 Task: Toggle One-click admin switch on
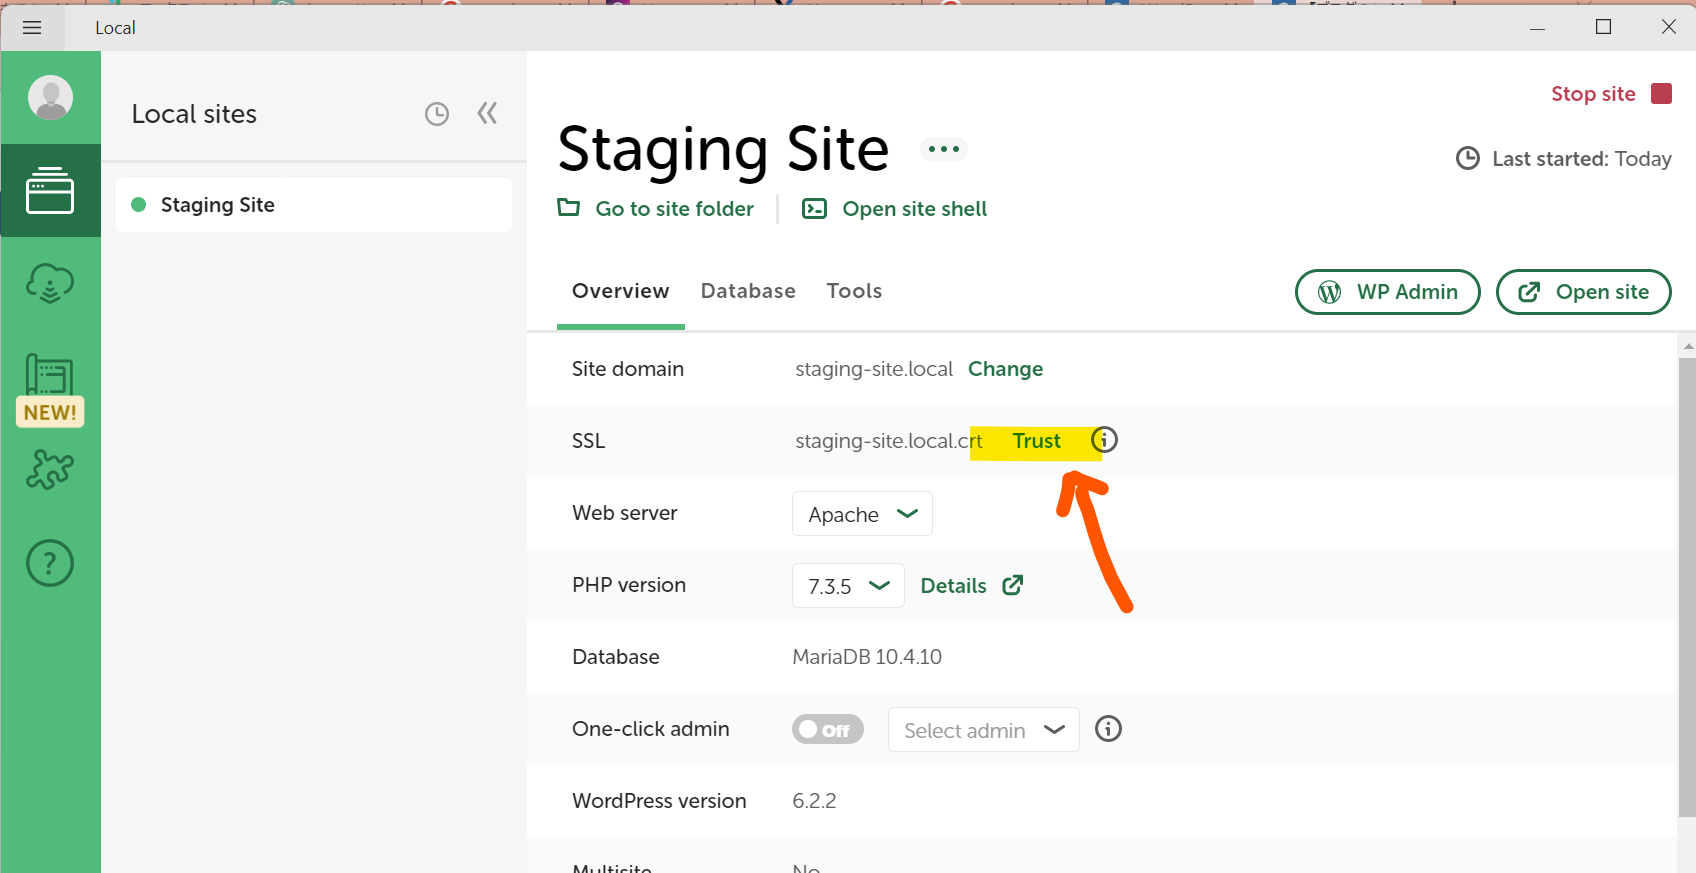tap(827, 730)
